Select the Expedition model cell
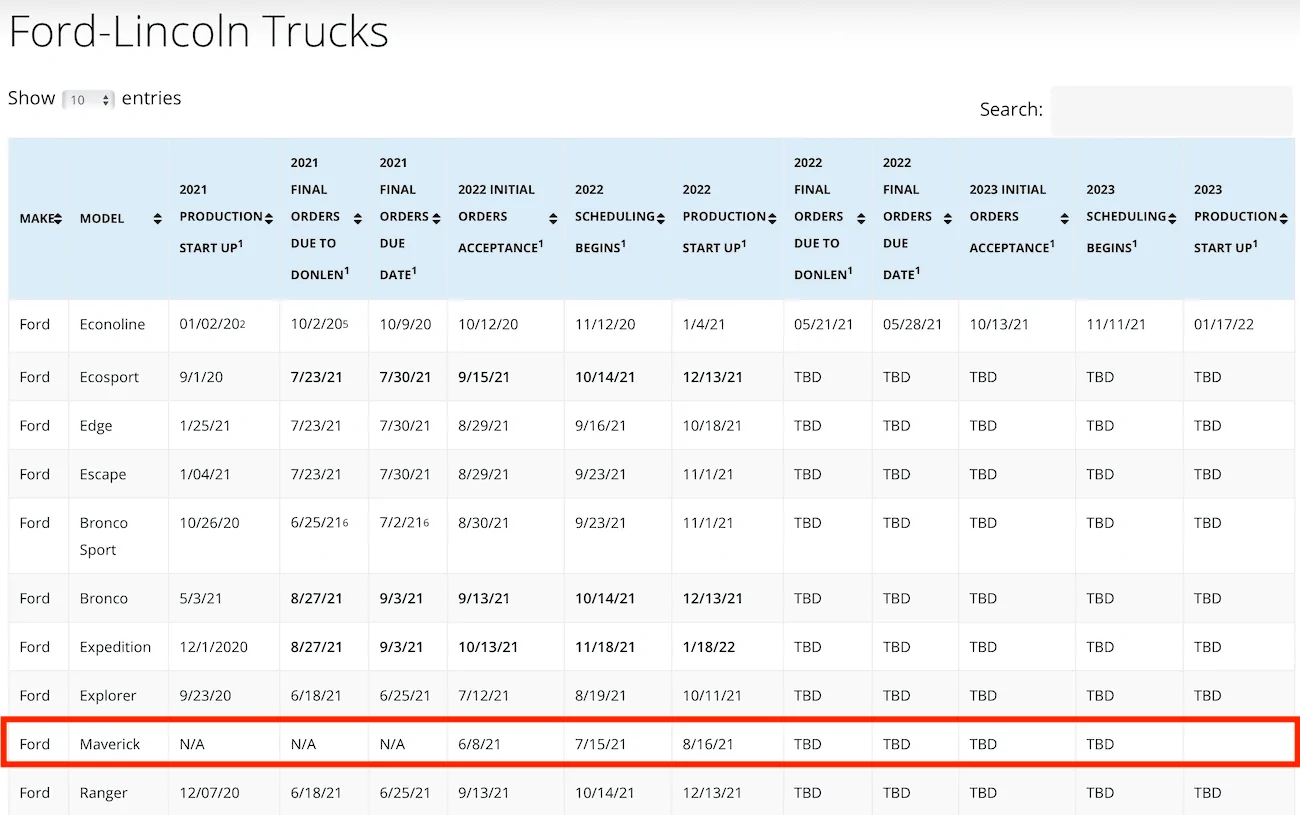 pos(115,647)
